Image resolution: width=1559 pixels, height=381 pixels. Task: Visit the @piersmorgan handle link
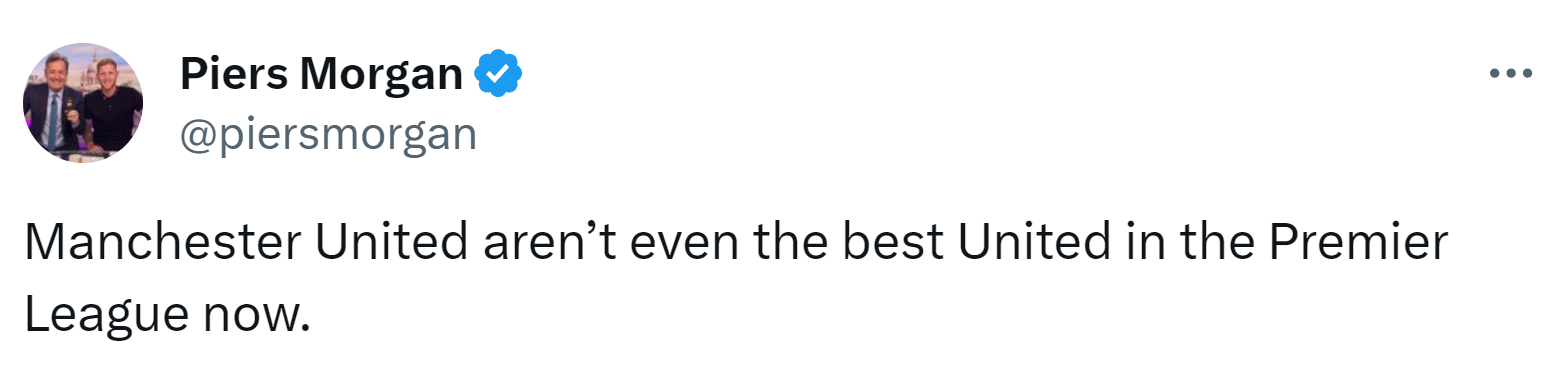pos(328,134)
